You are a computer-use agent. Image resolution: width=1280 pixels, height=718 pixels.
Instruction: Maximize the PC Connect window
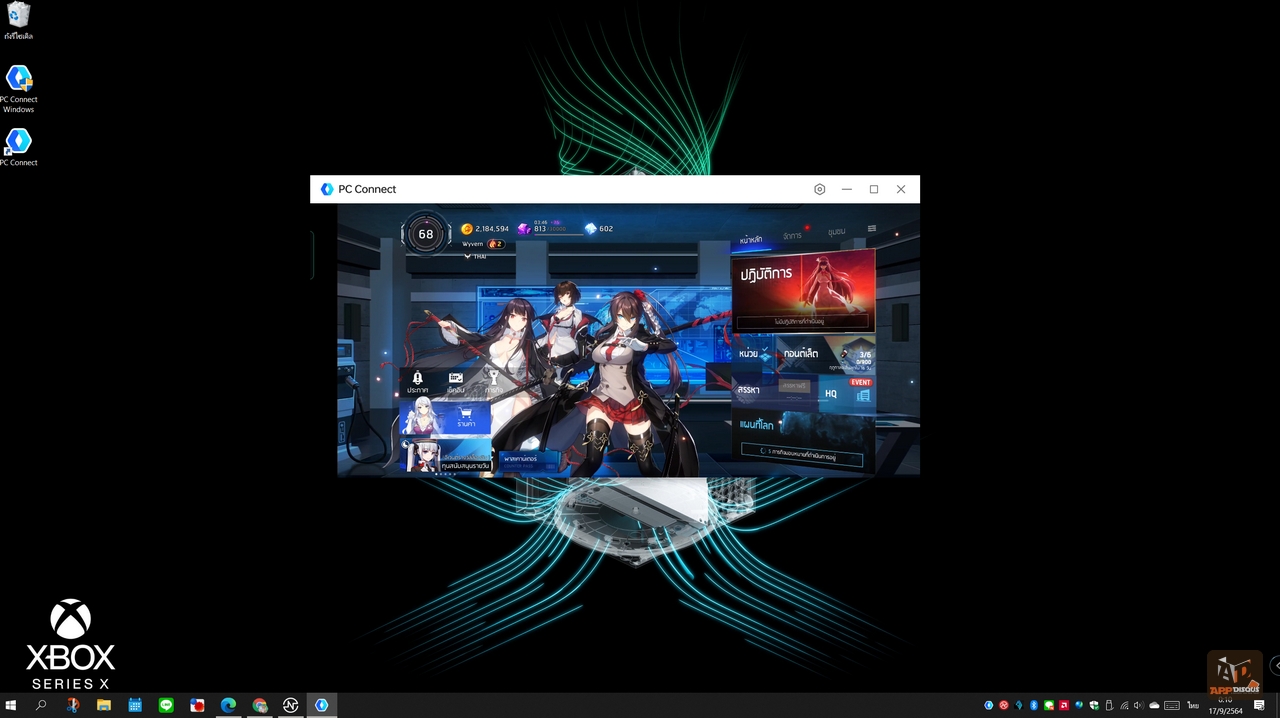coord(874,189)
